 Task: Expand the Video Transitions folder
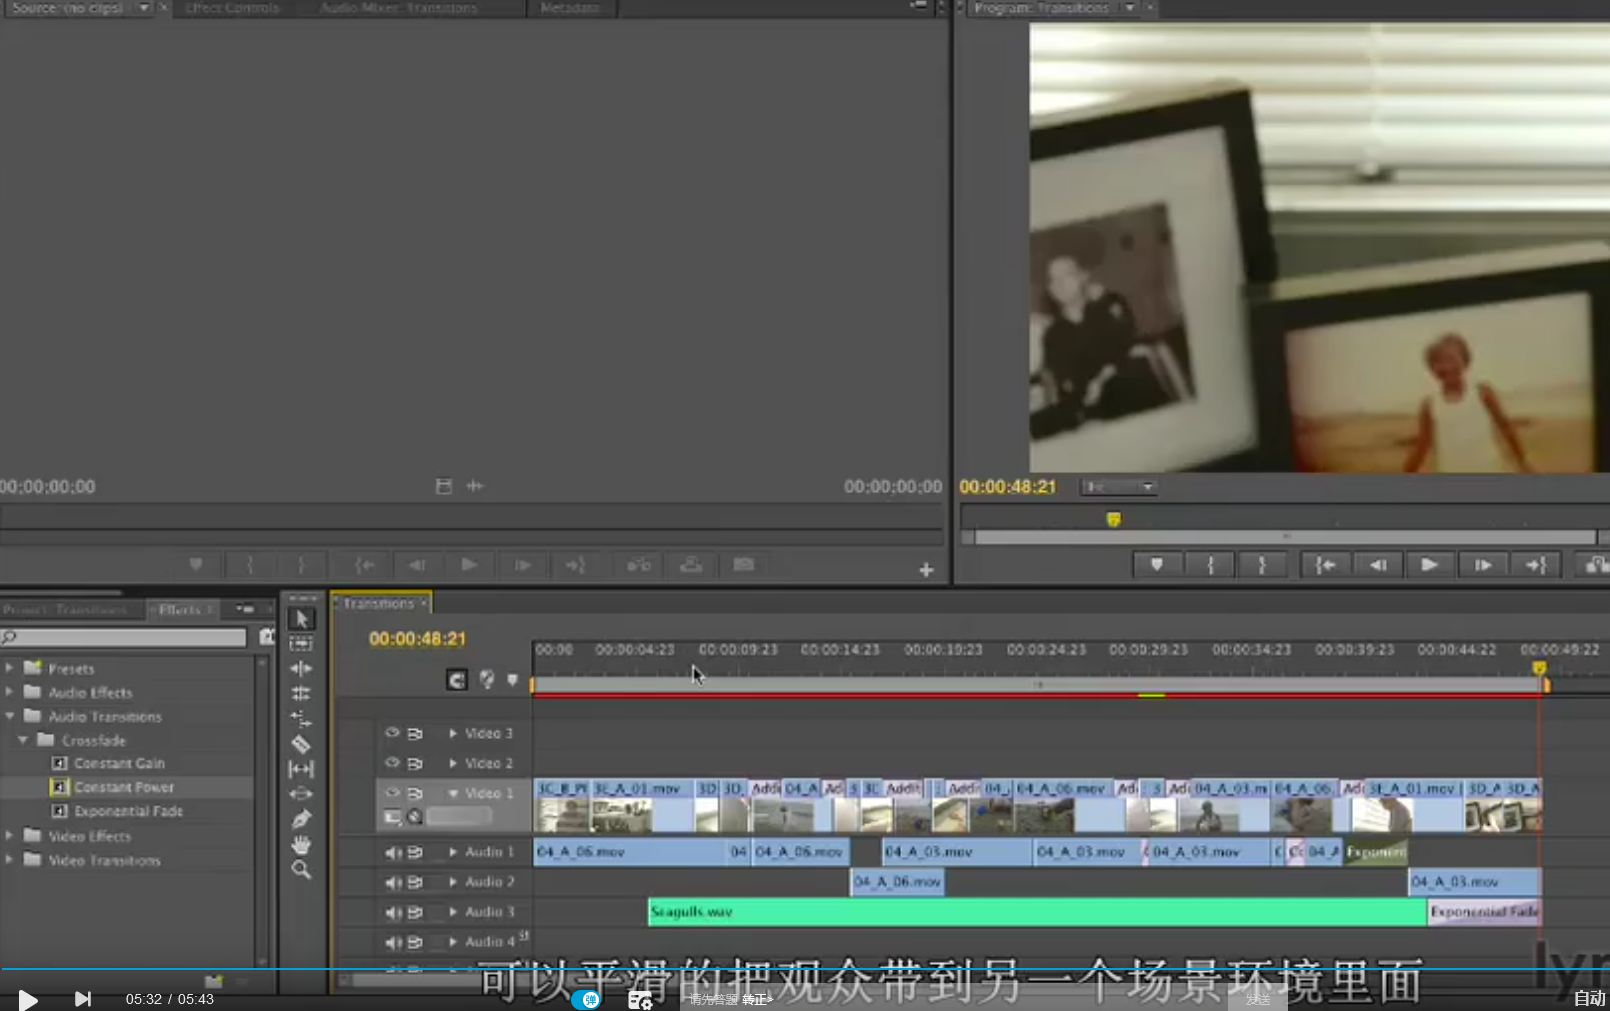coord(10,859)
